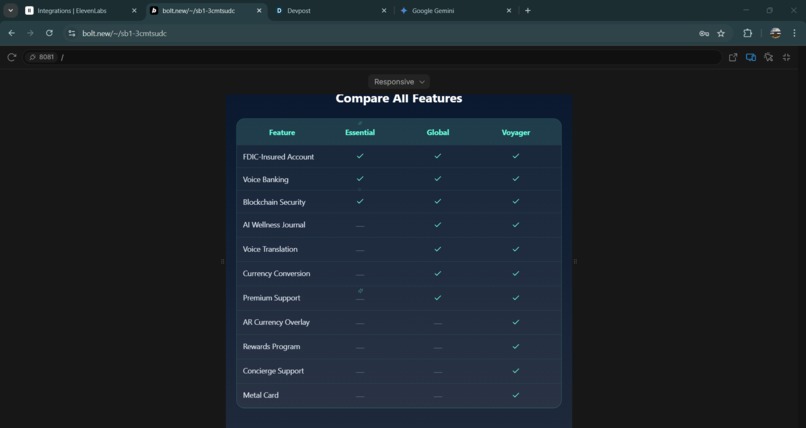Select the Voice Banking row label

pyautogui.click(x=265, y=179)
